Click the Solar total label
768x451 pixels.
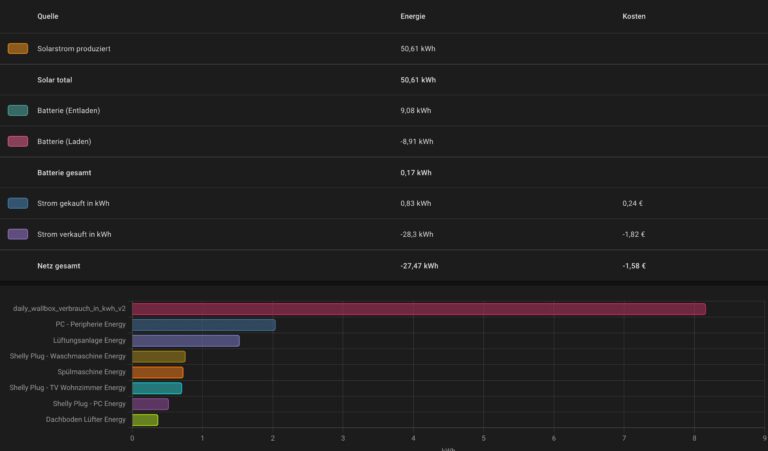[x=54, y=80]
